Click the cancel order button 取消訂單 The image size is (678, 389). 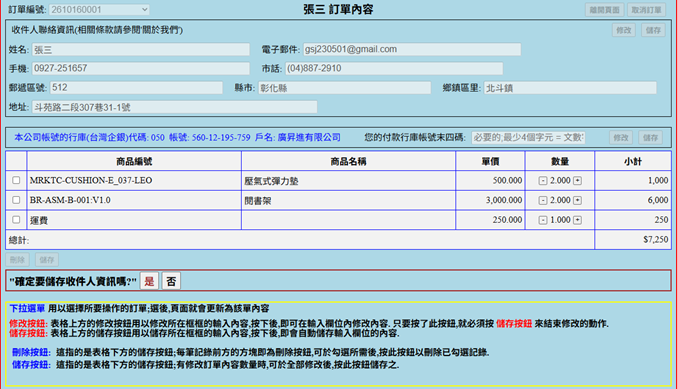(x=646, y=10)
